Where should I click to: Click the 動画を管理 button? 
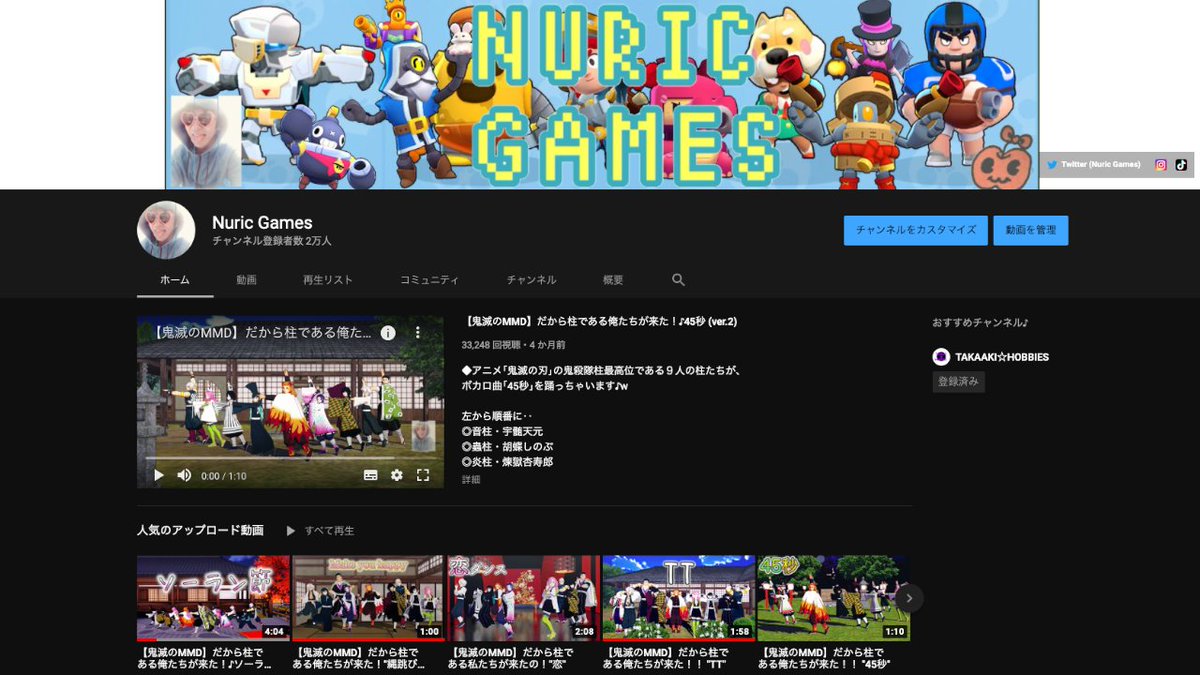pos(1031,230)
